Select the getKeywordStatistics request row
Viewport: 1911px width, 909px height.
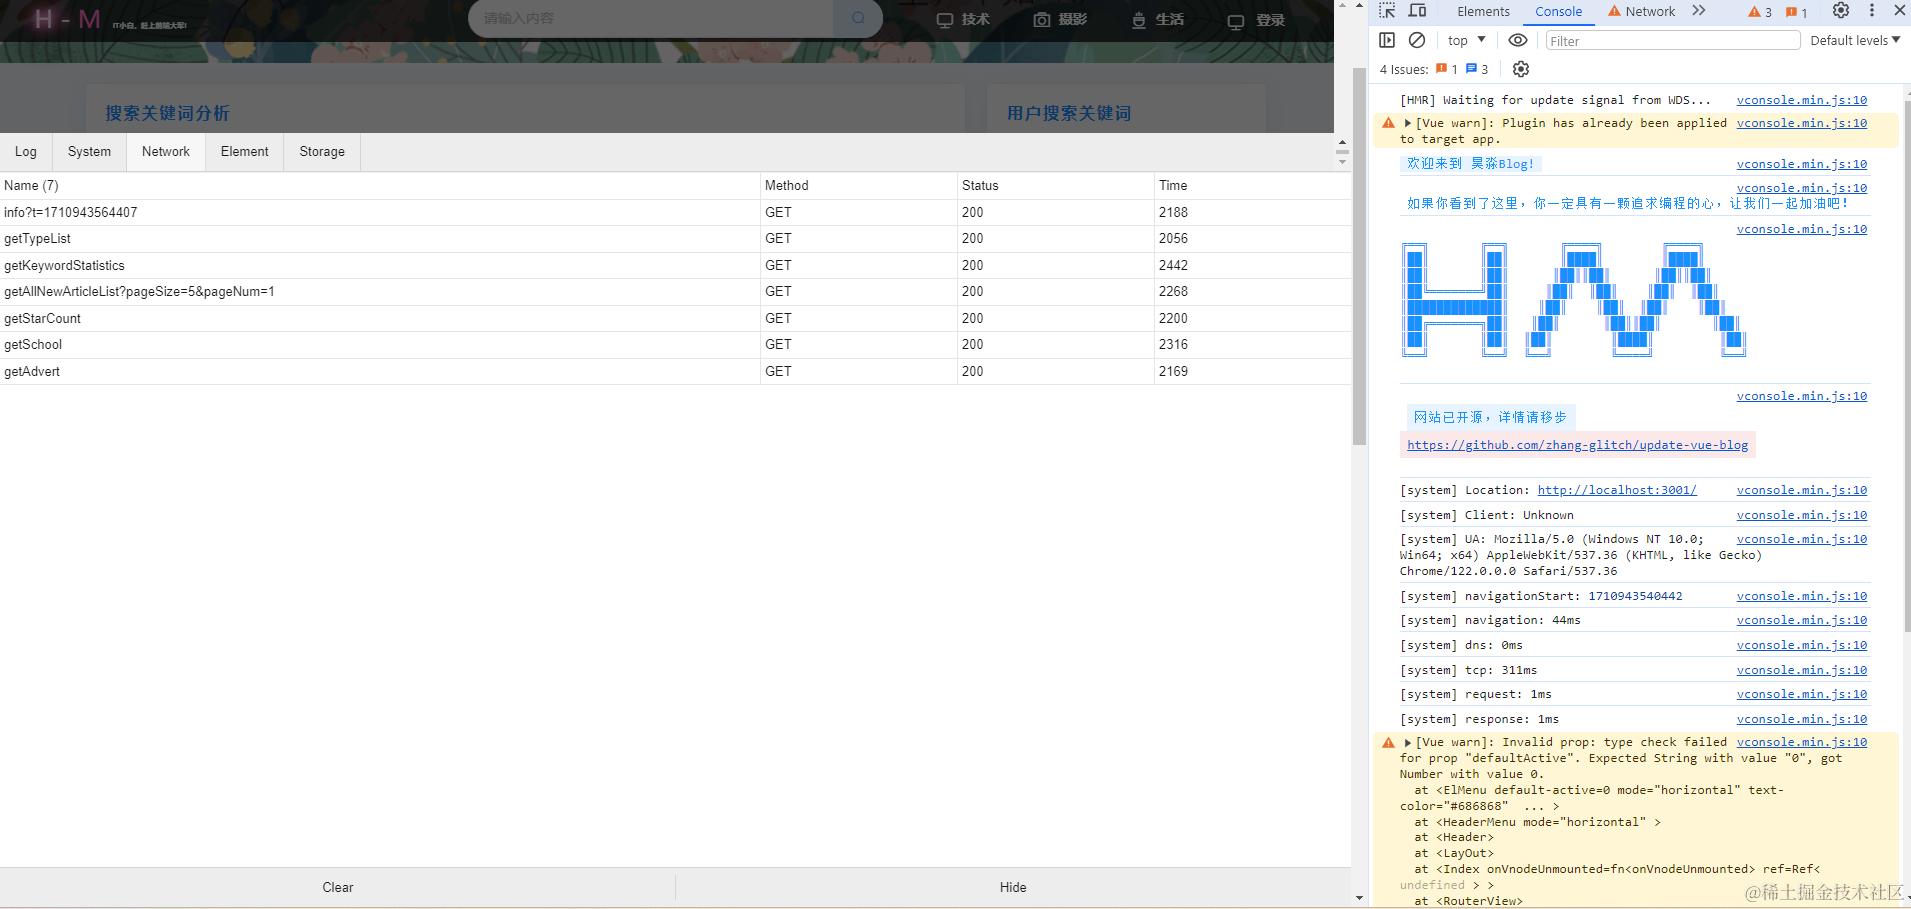675,265
